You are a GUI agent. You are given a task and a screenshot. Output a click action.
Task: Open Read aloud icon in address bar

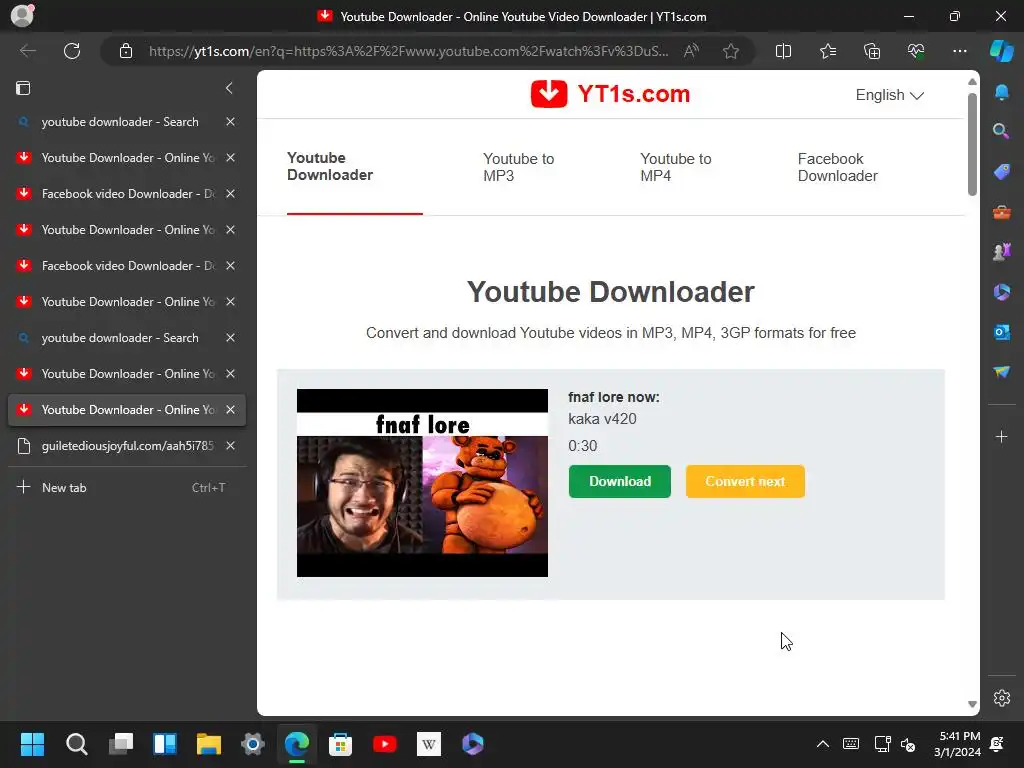(x=691, y=51)
